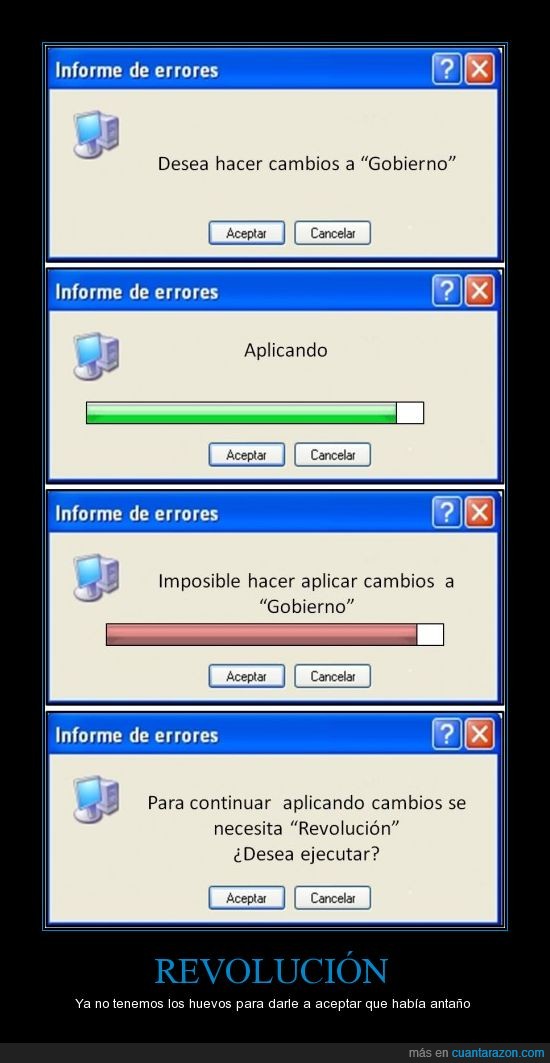Click the red failed progress bar
Screen dimensions: 550x1063
(275, 635)
